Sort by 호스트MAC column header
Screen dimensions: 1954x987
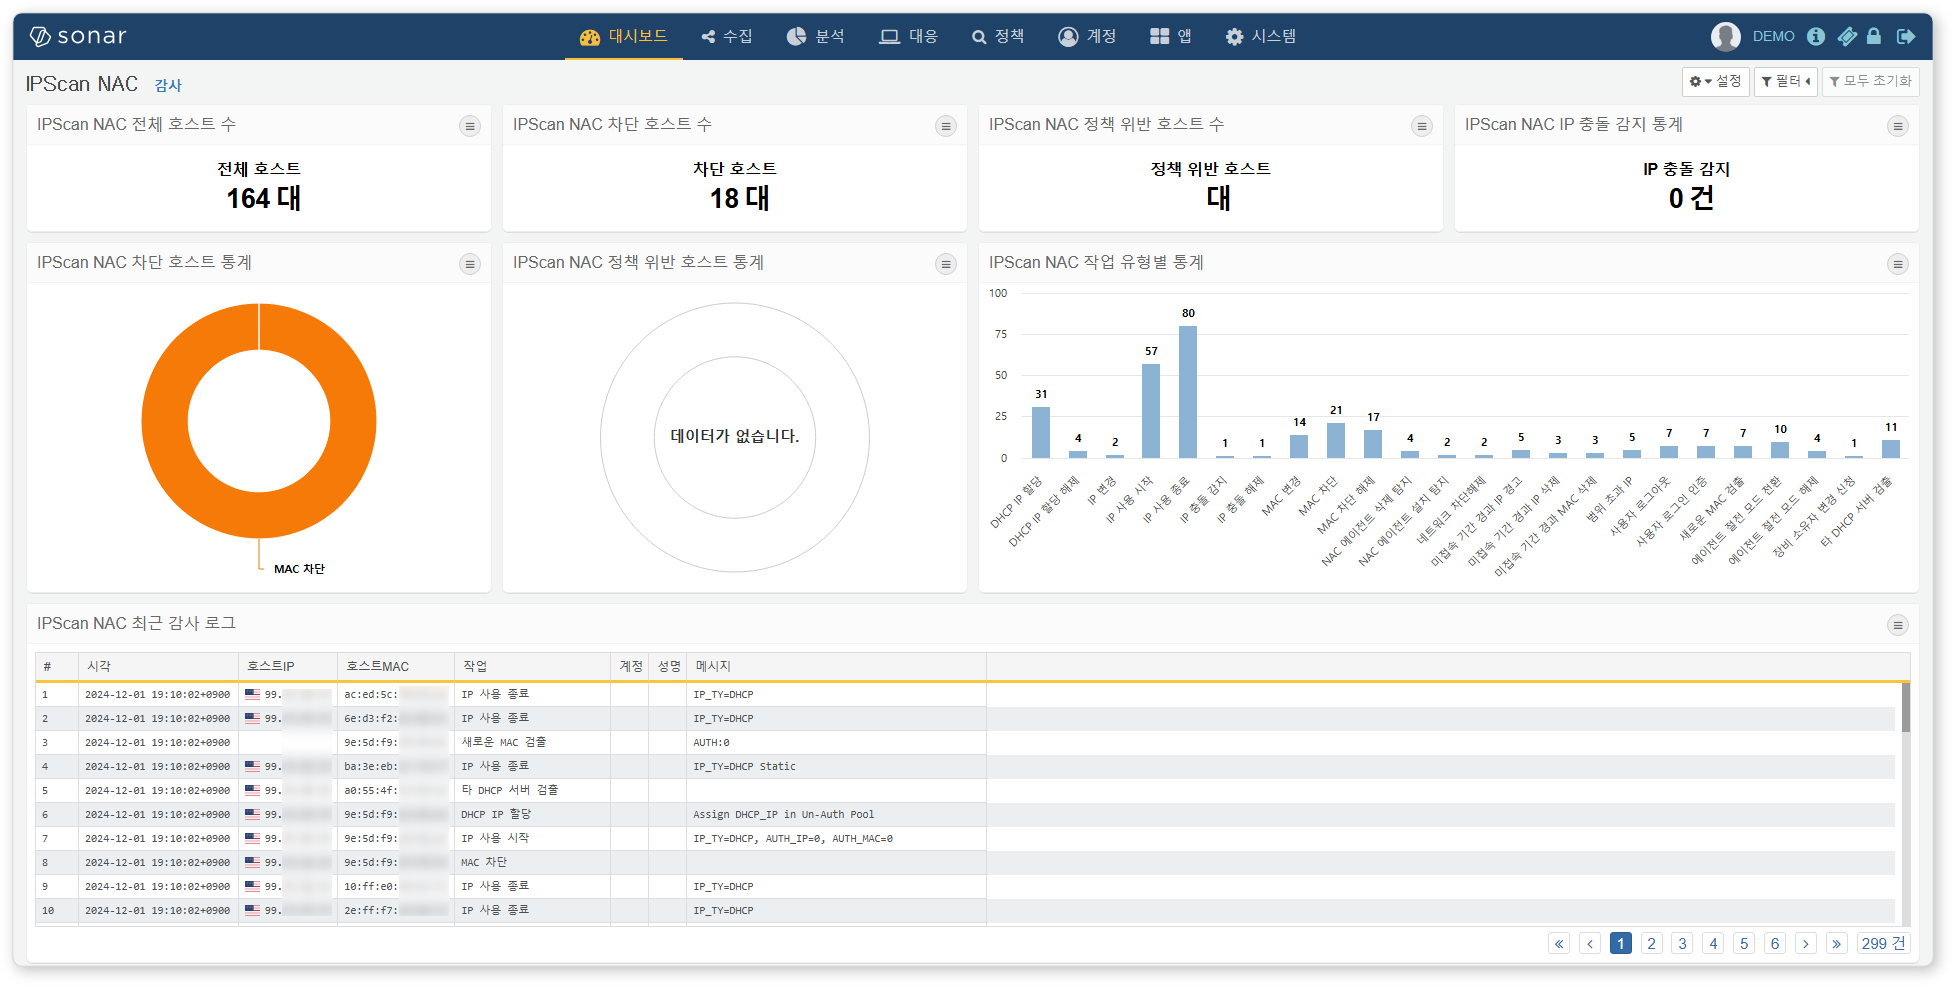396,666
